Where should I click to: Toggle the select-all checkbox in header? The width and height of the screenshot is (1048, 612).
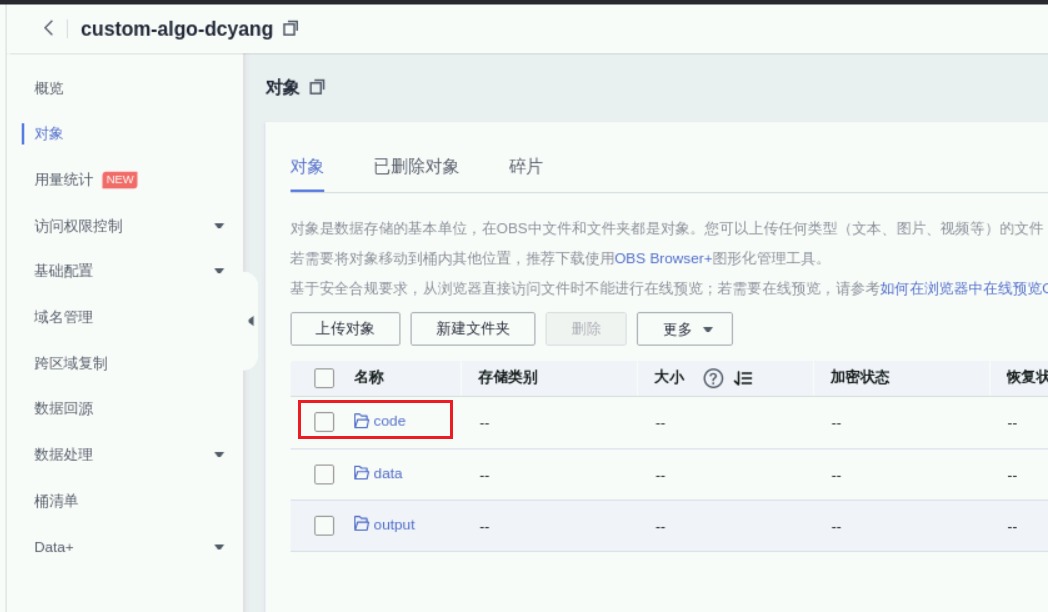pyautogui.click(x=324, y=378)
